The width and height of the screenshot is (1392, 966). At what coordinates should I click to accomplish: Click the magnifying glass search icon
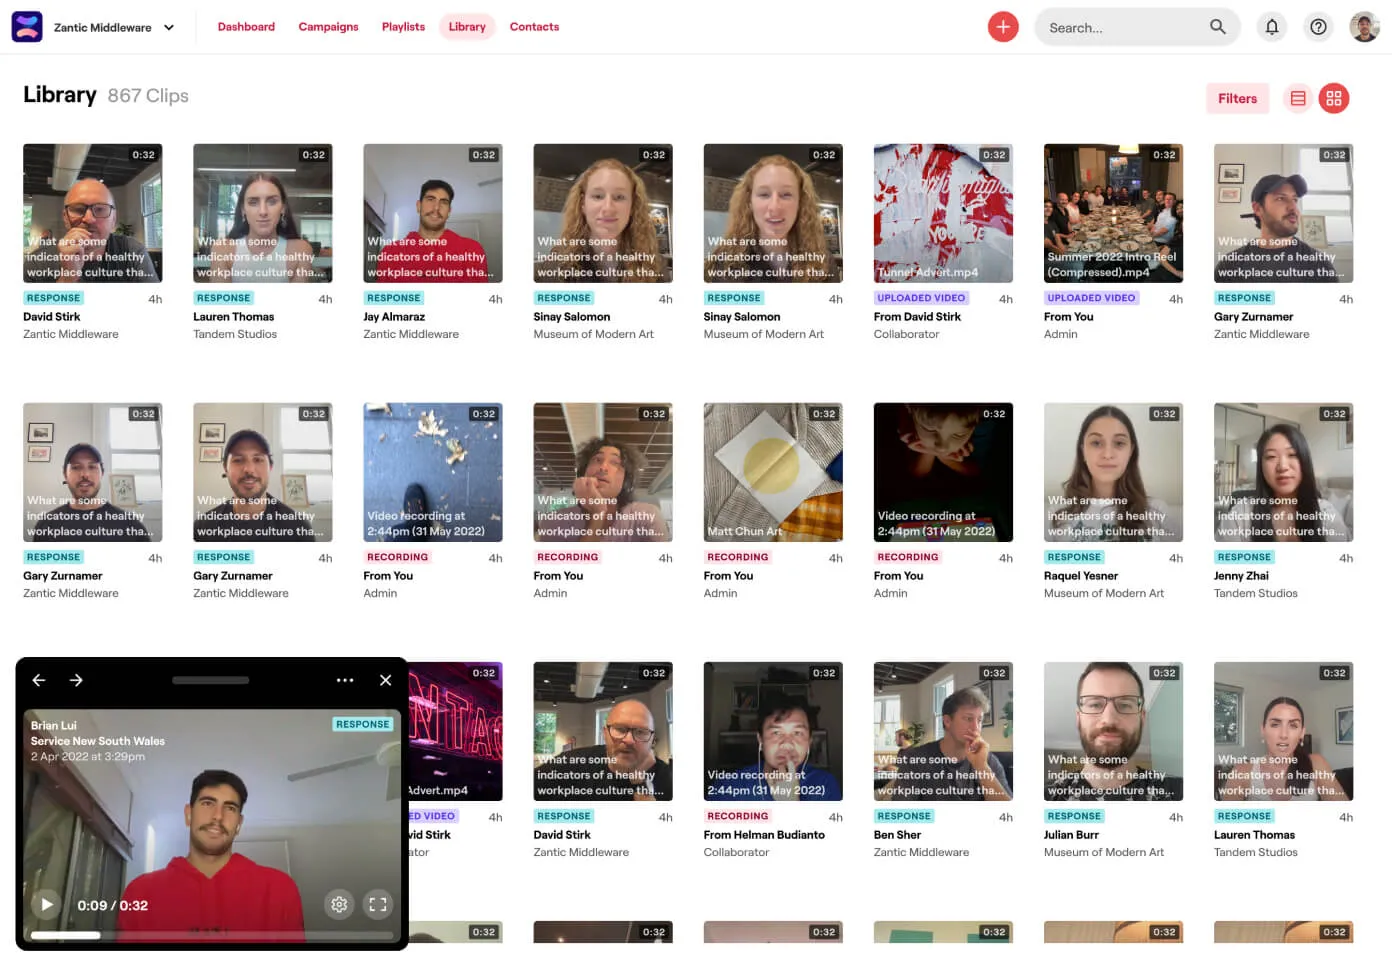pos(1217,27)
